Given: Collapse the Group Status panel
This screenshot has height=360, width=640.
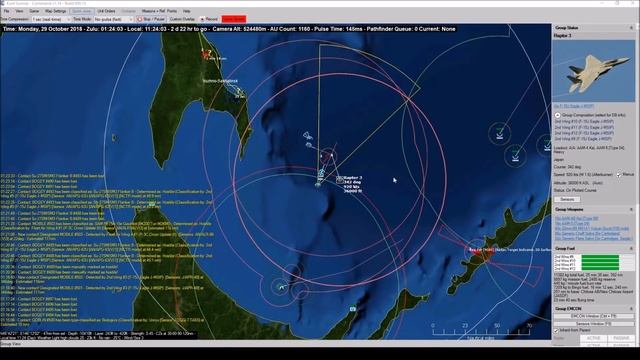Looking at the screenshot, I should (631, 28).
